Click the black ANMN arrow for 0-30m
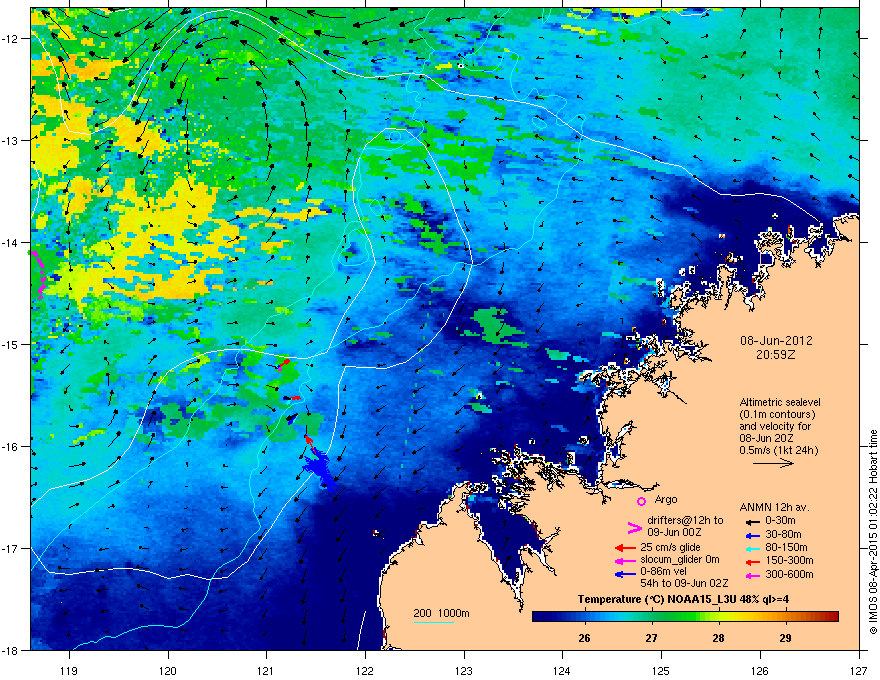The height and width of the screenshot is (680, 880). (752, 521)
